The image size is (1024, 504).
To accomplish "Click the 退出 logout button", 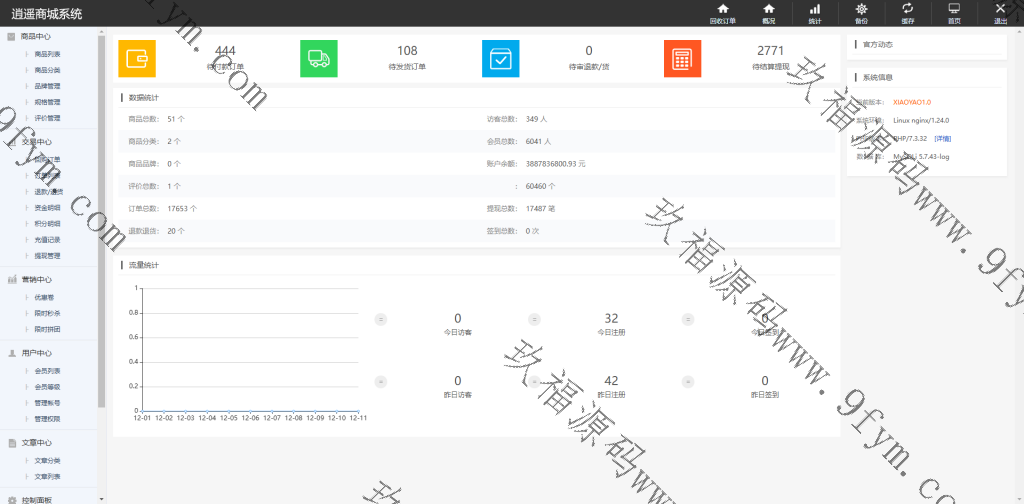I will pyautogui.click(x=1000, y=13).
